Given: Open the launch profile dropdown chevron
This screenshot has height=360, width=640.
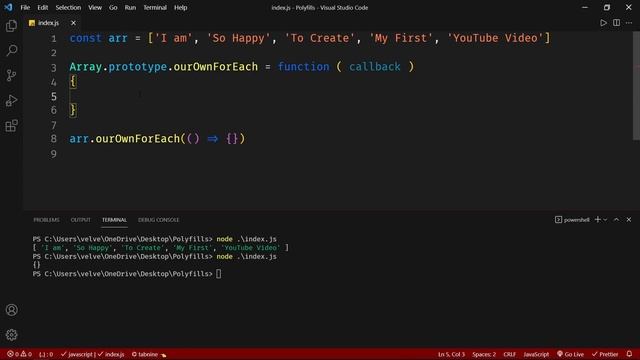Looking at the screenshot, I should click(x=605, y=220).
